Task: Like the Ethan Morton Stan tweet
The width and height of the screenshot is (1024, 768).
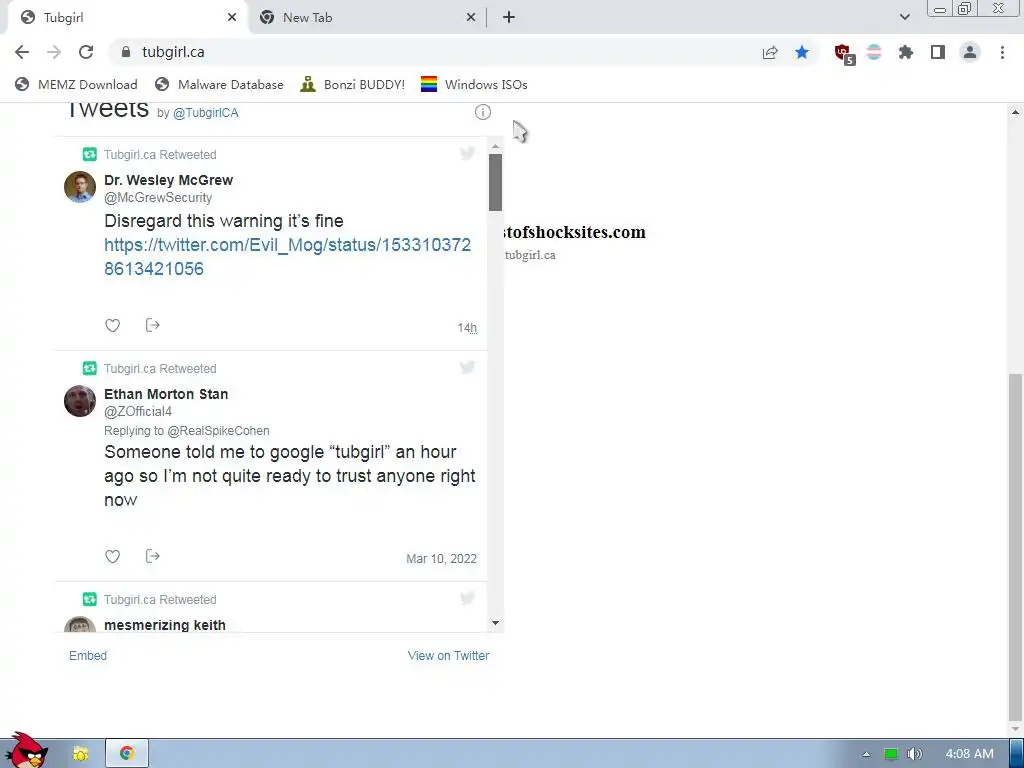Action: [112, 556]
